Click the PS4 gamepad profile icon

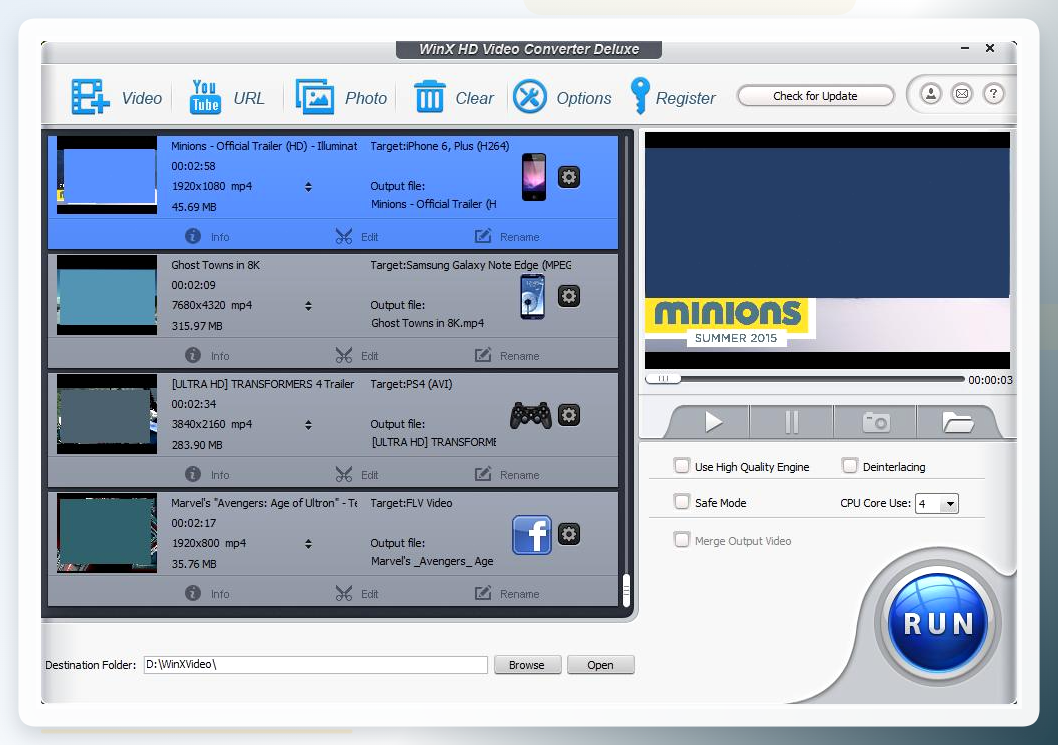[530, 415]
